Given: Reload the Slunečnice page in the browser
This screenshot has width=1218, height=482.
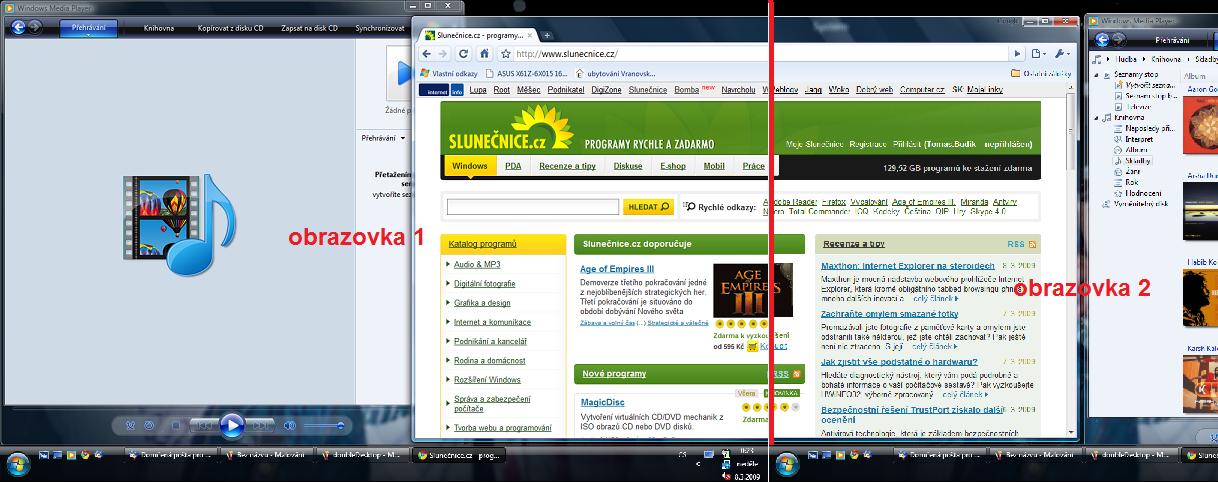Looking at the screenshot, I should click(463, 54).
